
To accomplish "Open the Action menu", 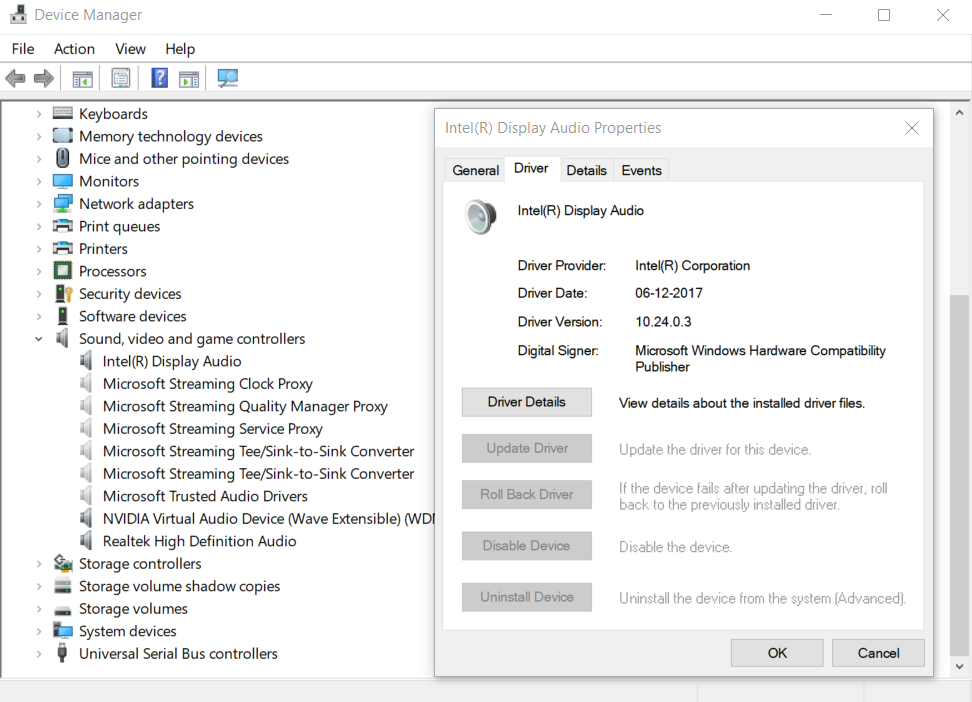I will coord(74,49).
